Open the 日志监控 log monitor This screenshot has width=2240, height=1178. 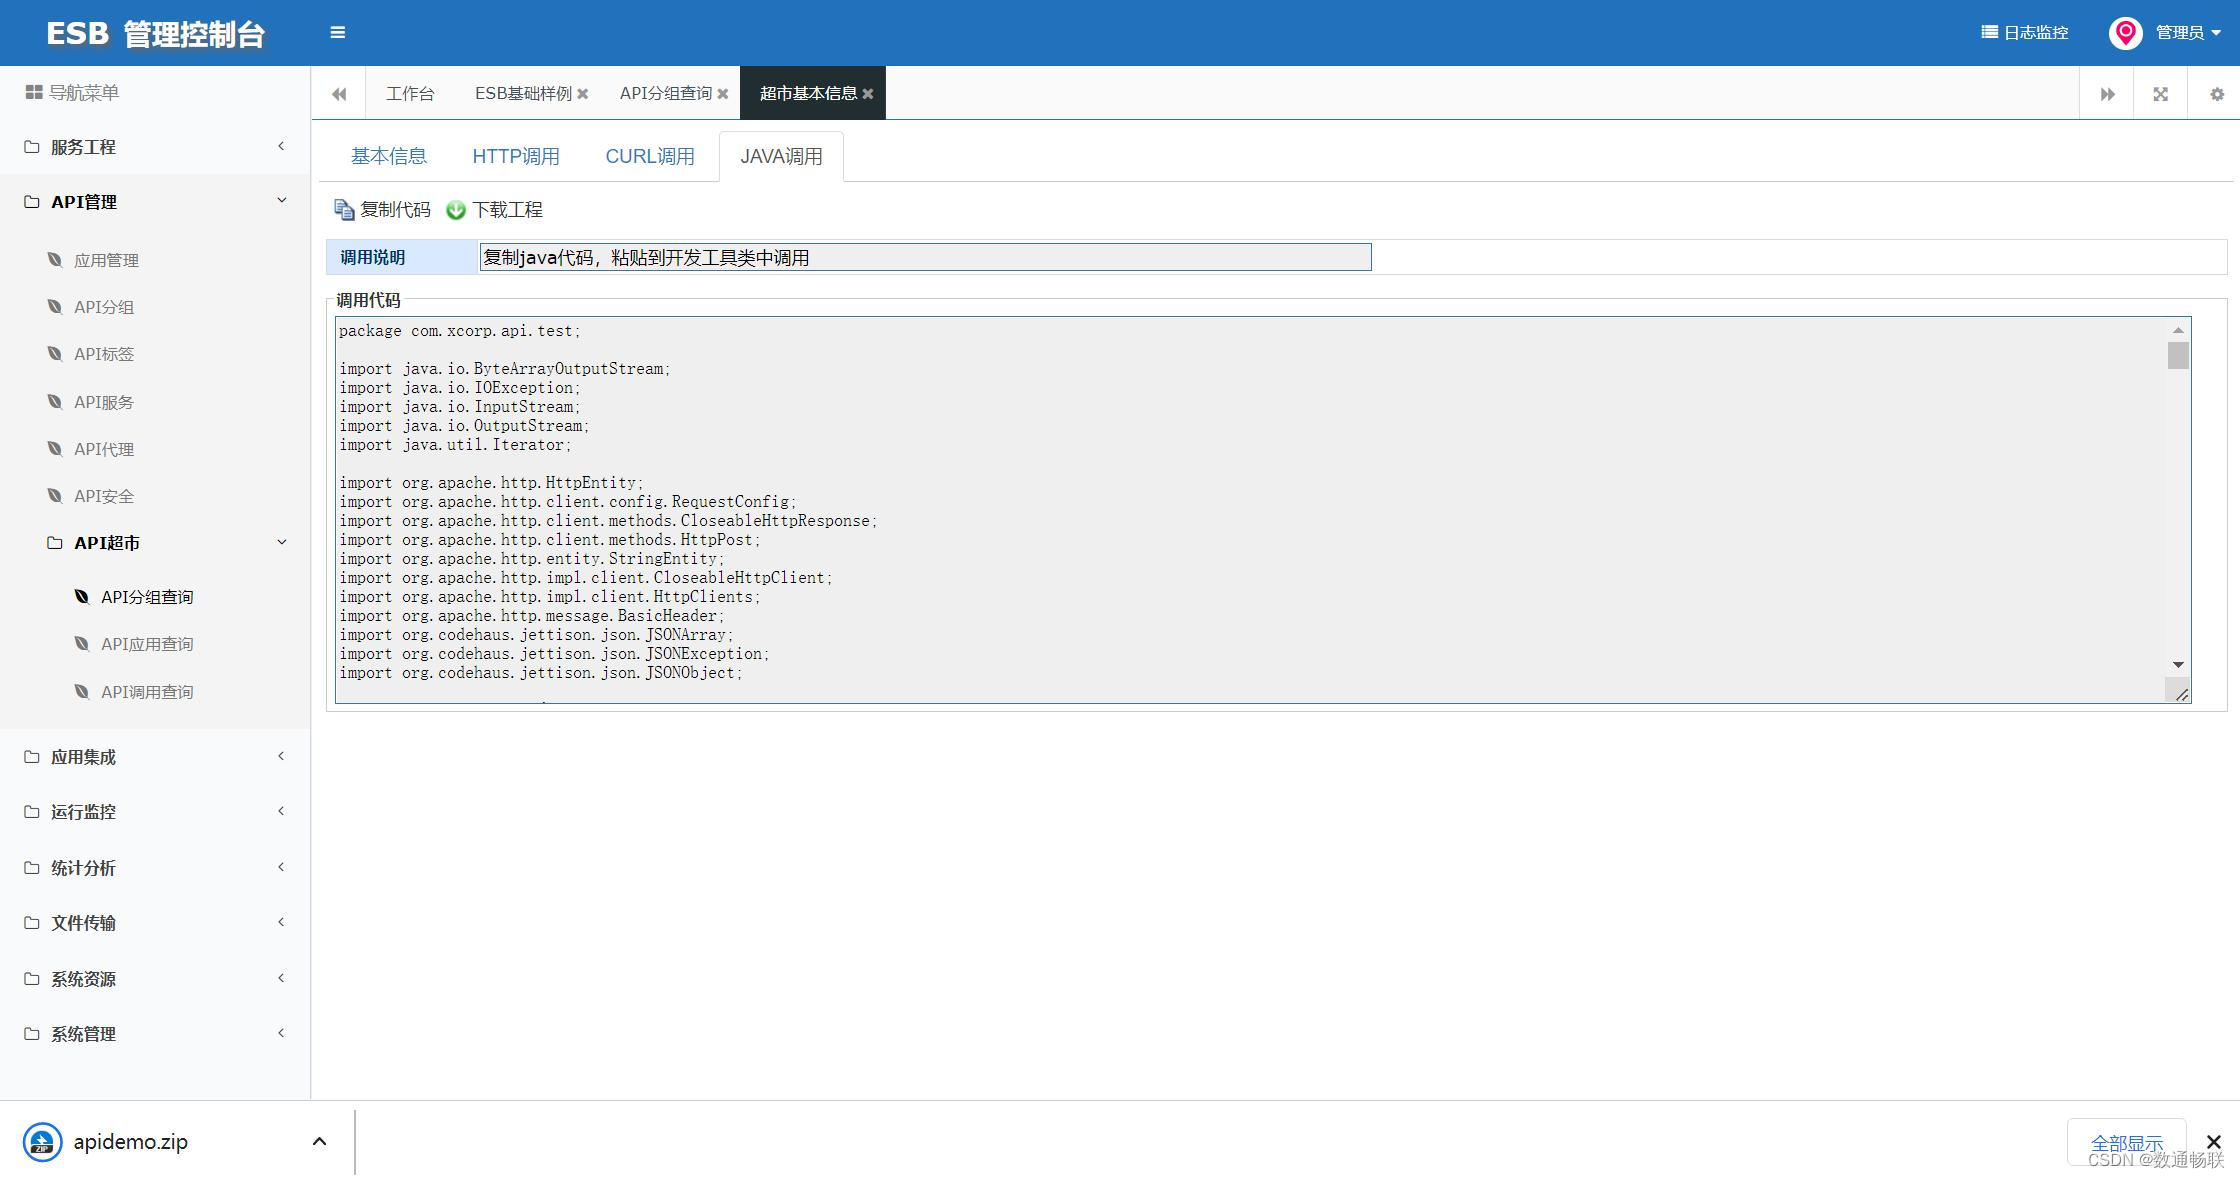tap(2025, 33)
